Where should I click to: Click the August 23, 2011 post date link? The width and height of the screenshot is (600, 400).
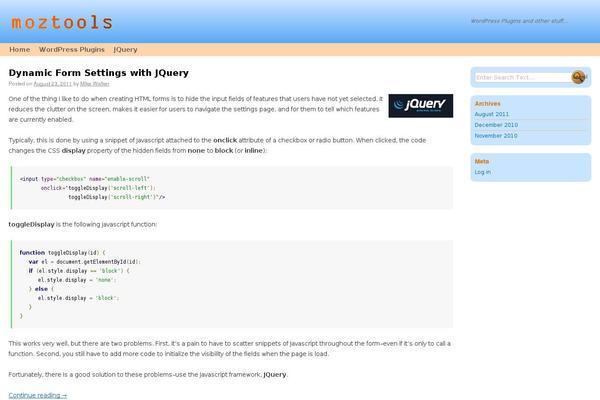(52, 84)
